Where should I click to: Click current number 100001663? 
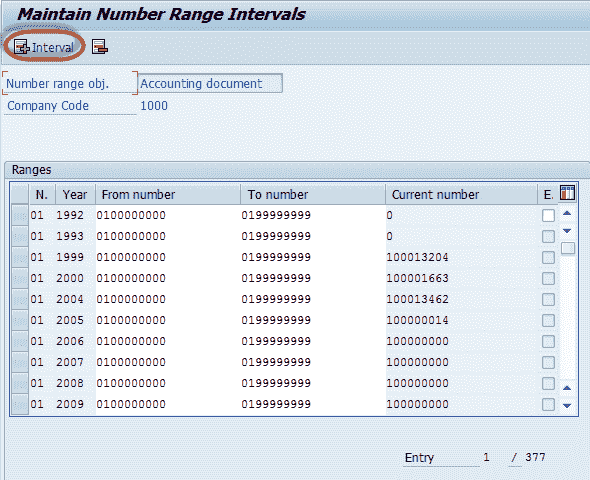tap(418, 279)
